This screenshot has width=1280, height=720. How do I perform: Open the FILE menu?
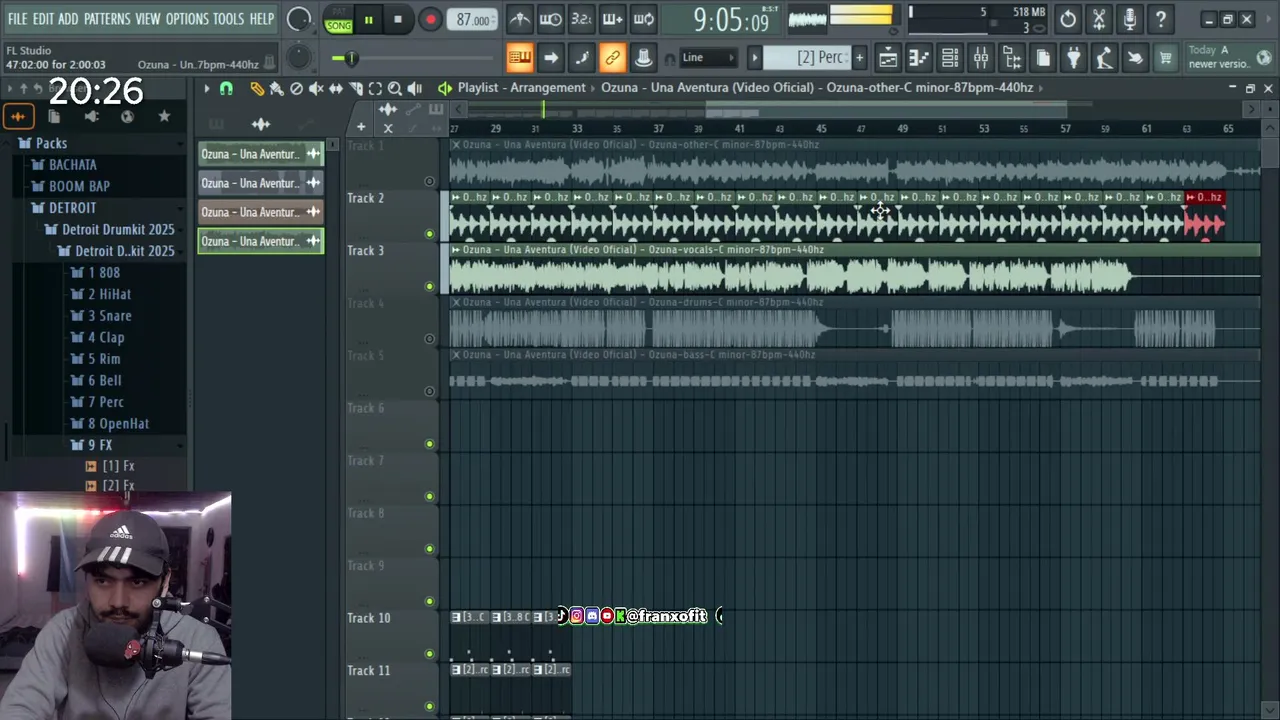pos(17,19)
